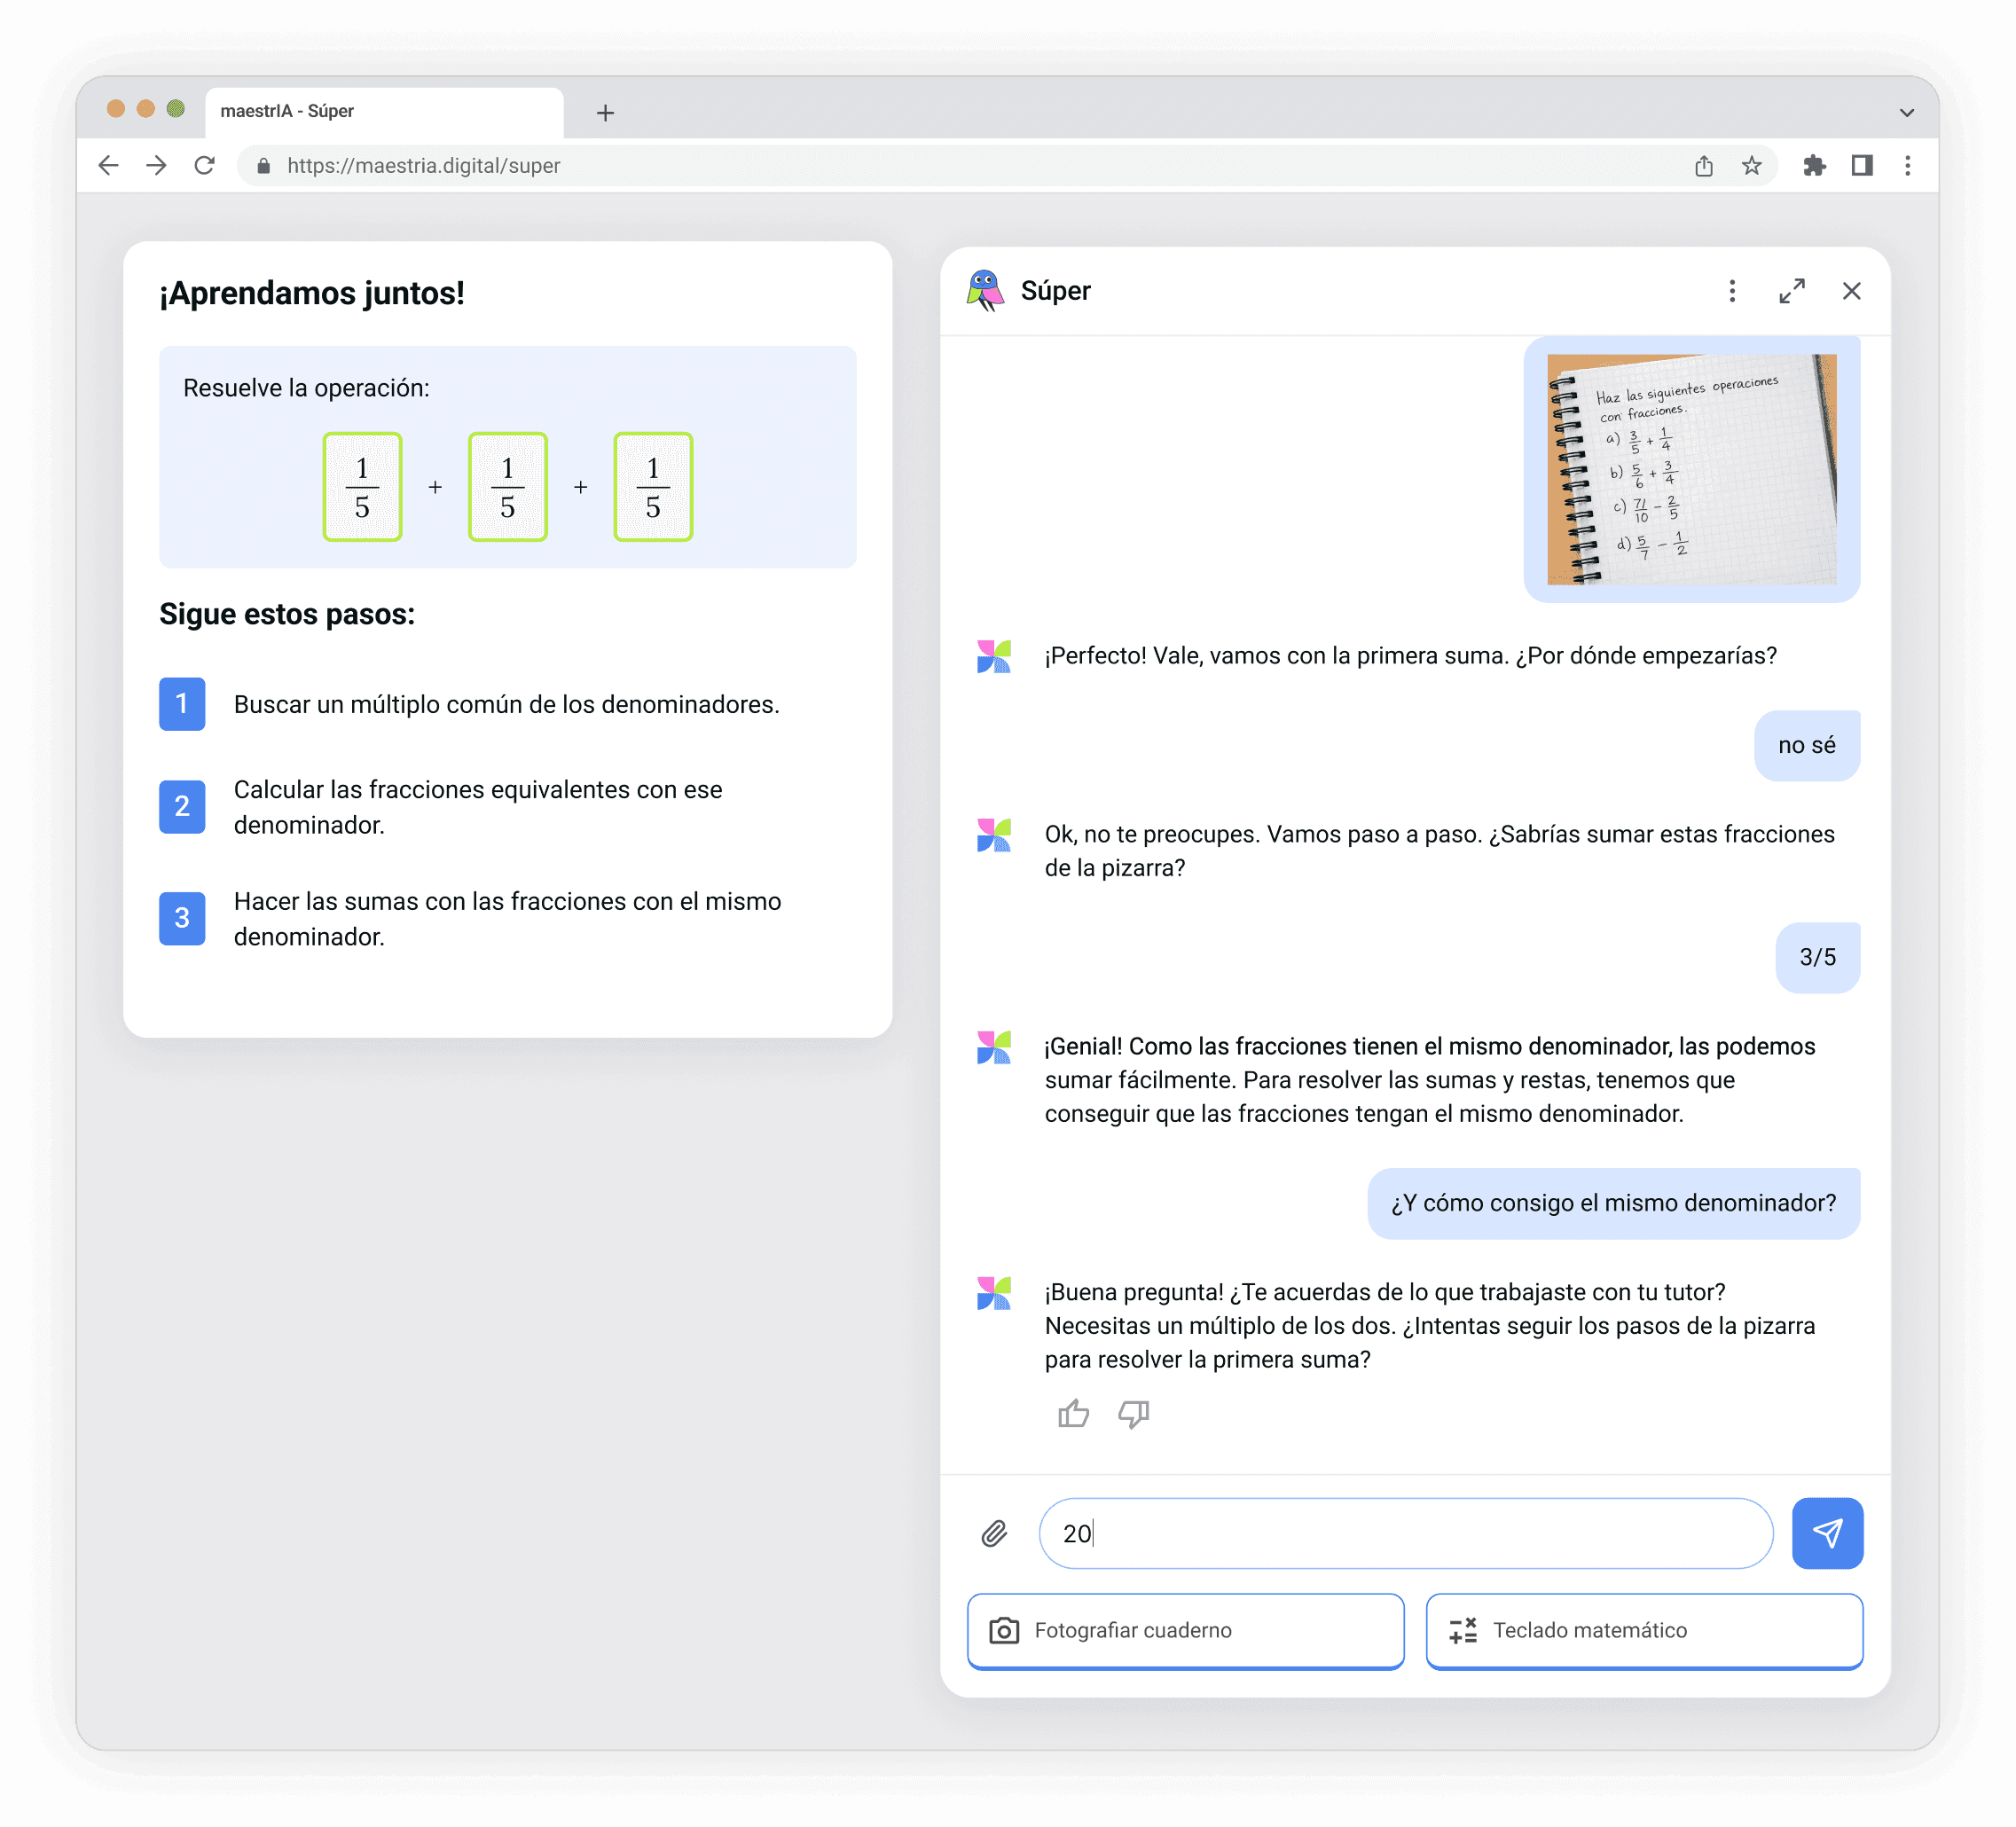Reload the maestrIA page

tap(205, 165)
